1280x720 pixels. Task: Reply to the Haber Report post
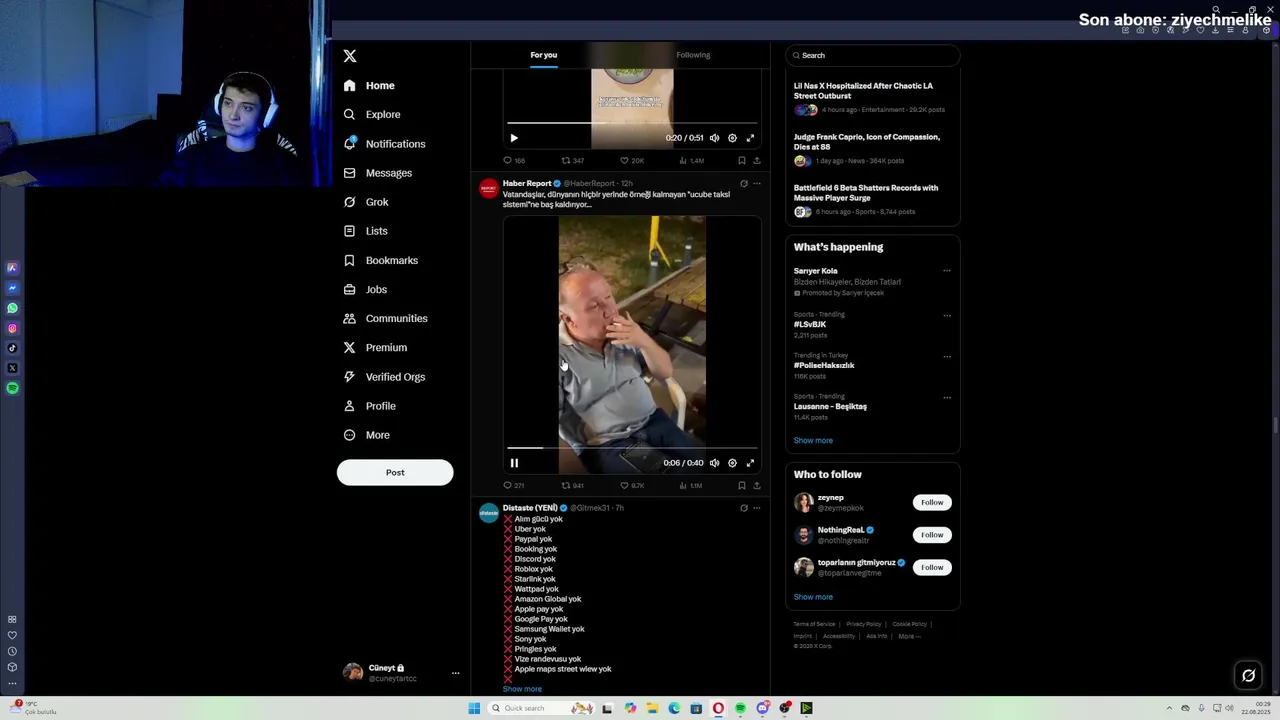point(514,485)
